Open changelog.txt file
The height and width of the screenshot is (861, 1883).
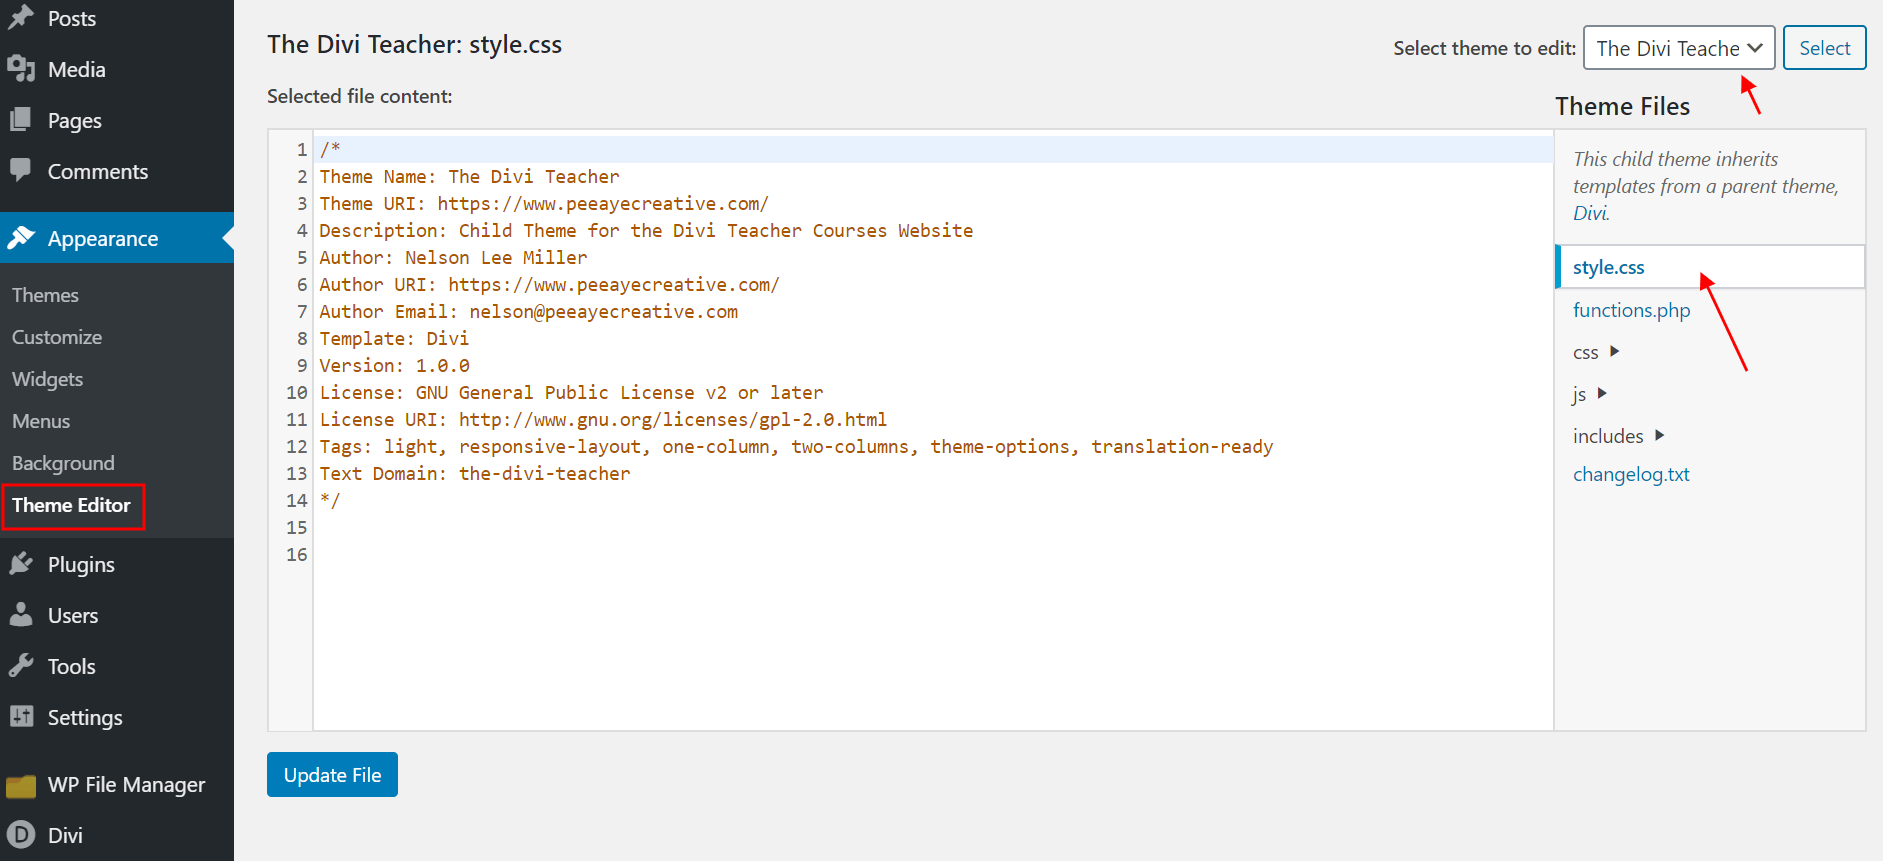tap(1631, 474)
